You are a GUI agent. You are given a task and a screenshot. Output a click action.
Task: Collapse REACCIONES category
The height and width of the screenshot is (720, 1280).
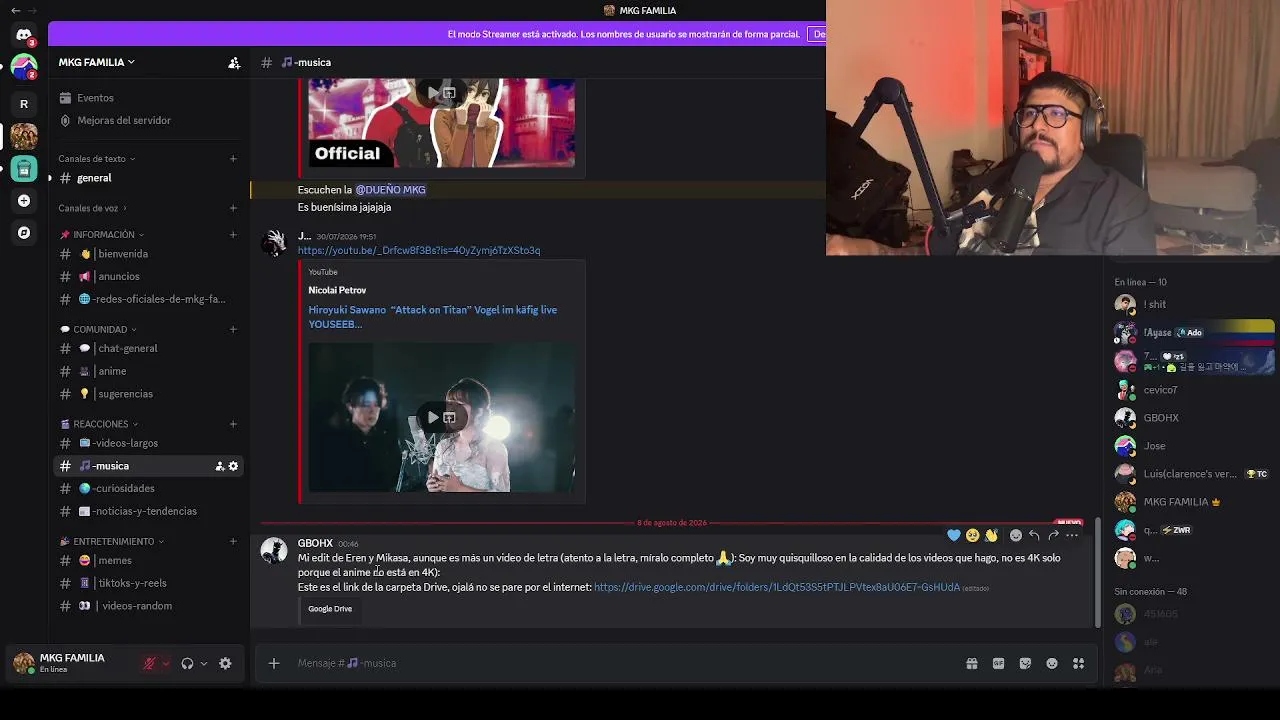click(x=102, y=424)
